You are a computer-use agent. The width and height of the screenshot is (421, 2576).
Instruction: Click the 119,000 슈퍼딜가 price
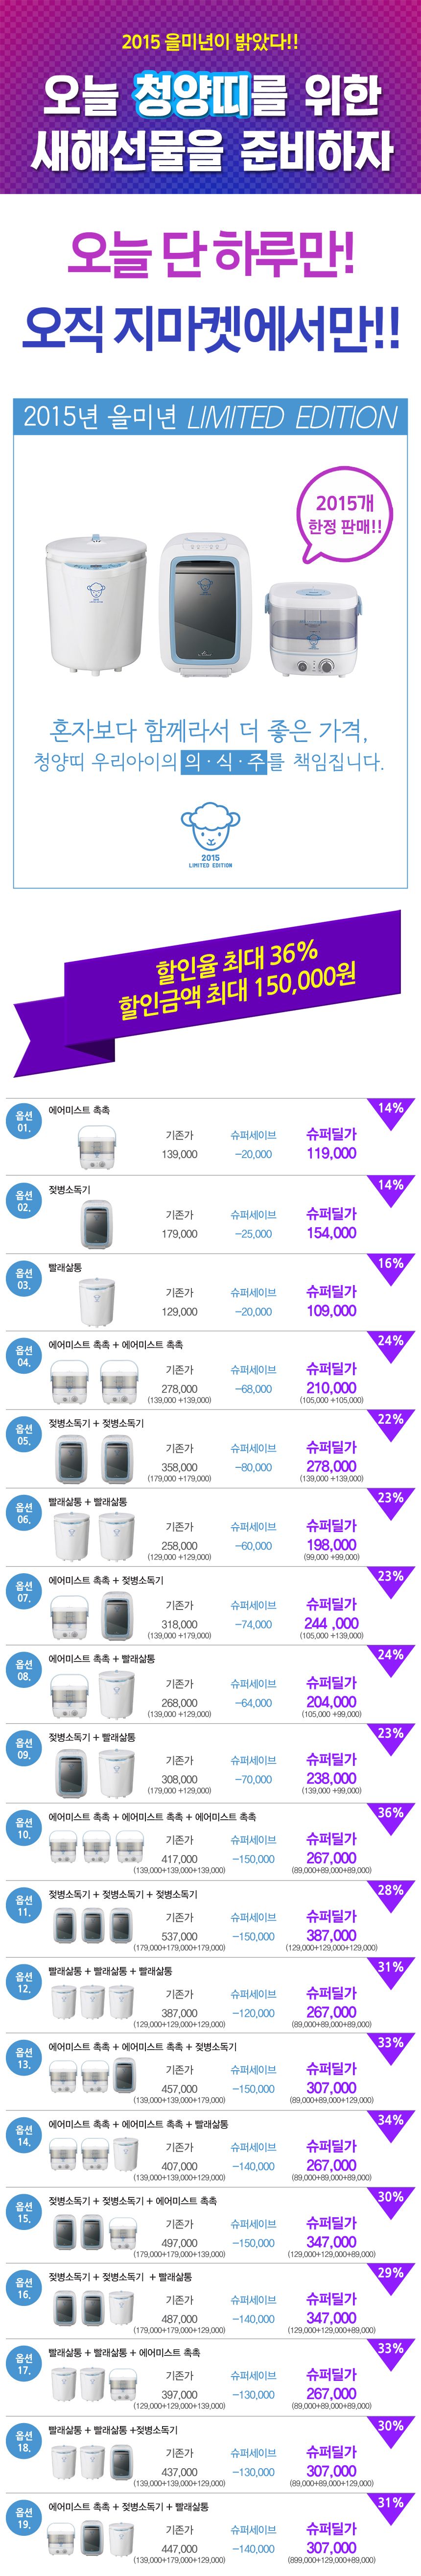(331, 1153)
